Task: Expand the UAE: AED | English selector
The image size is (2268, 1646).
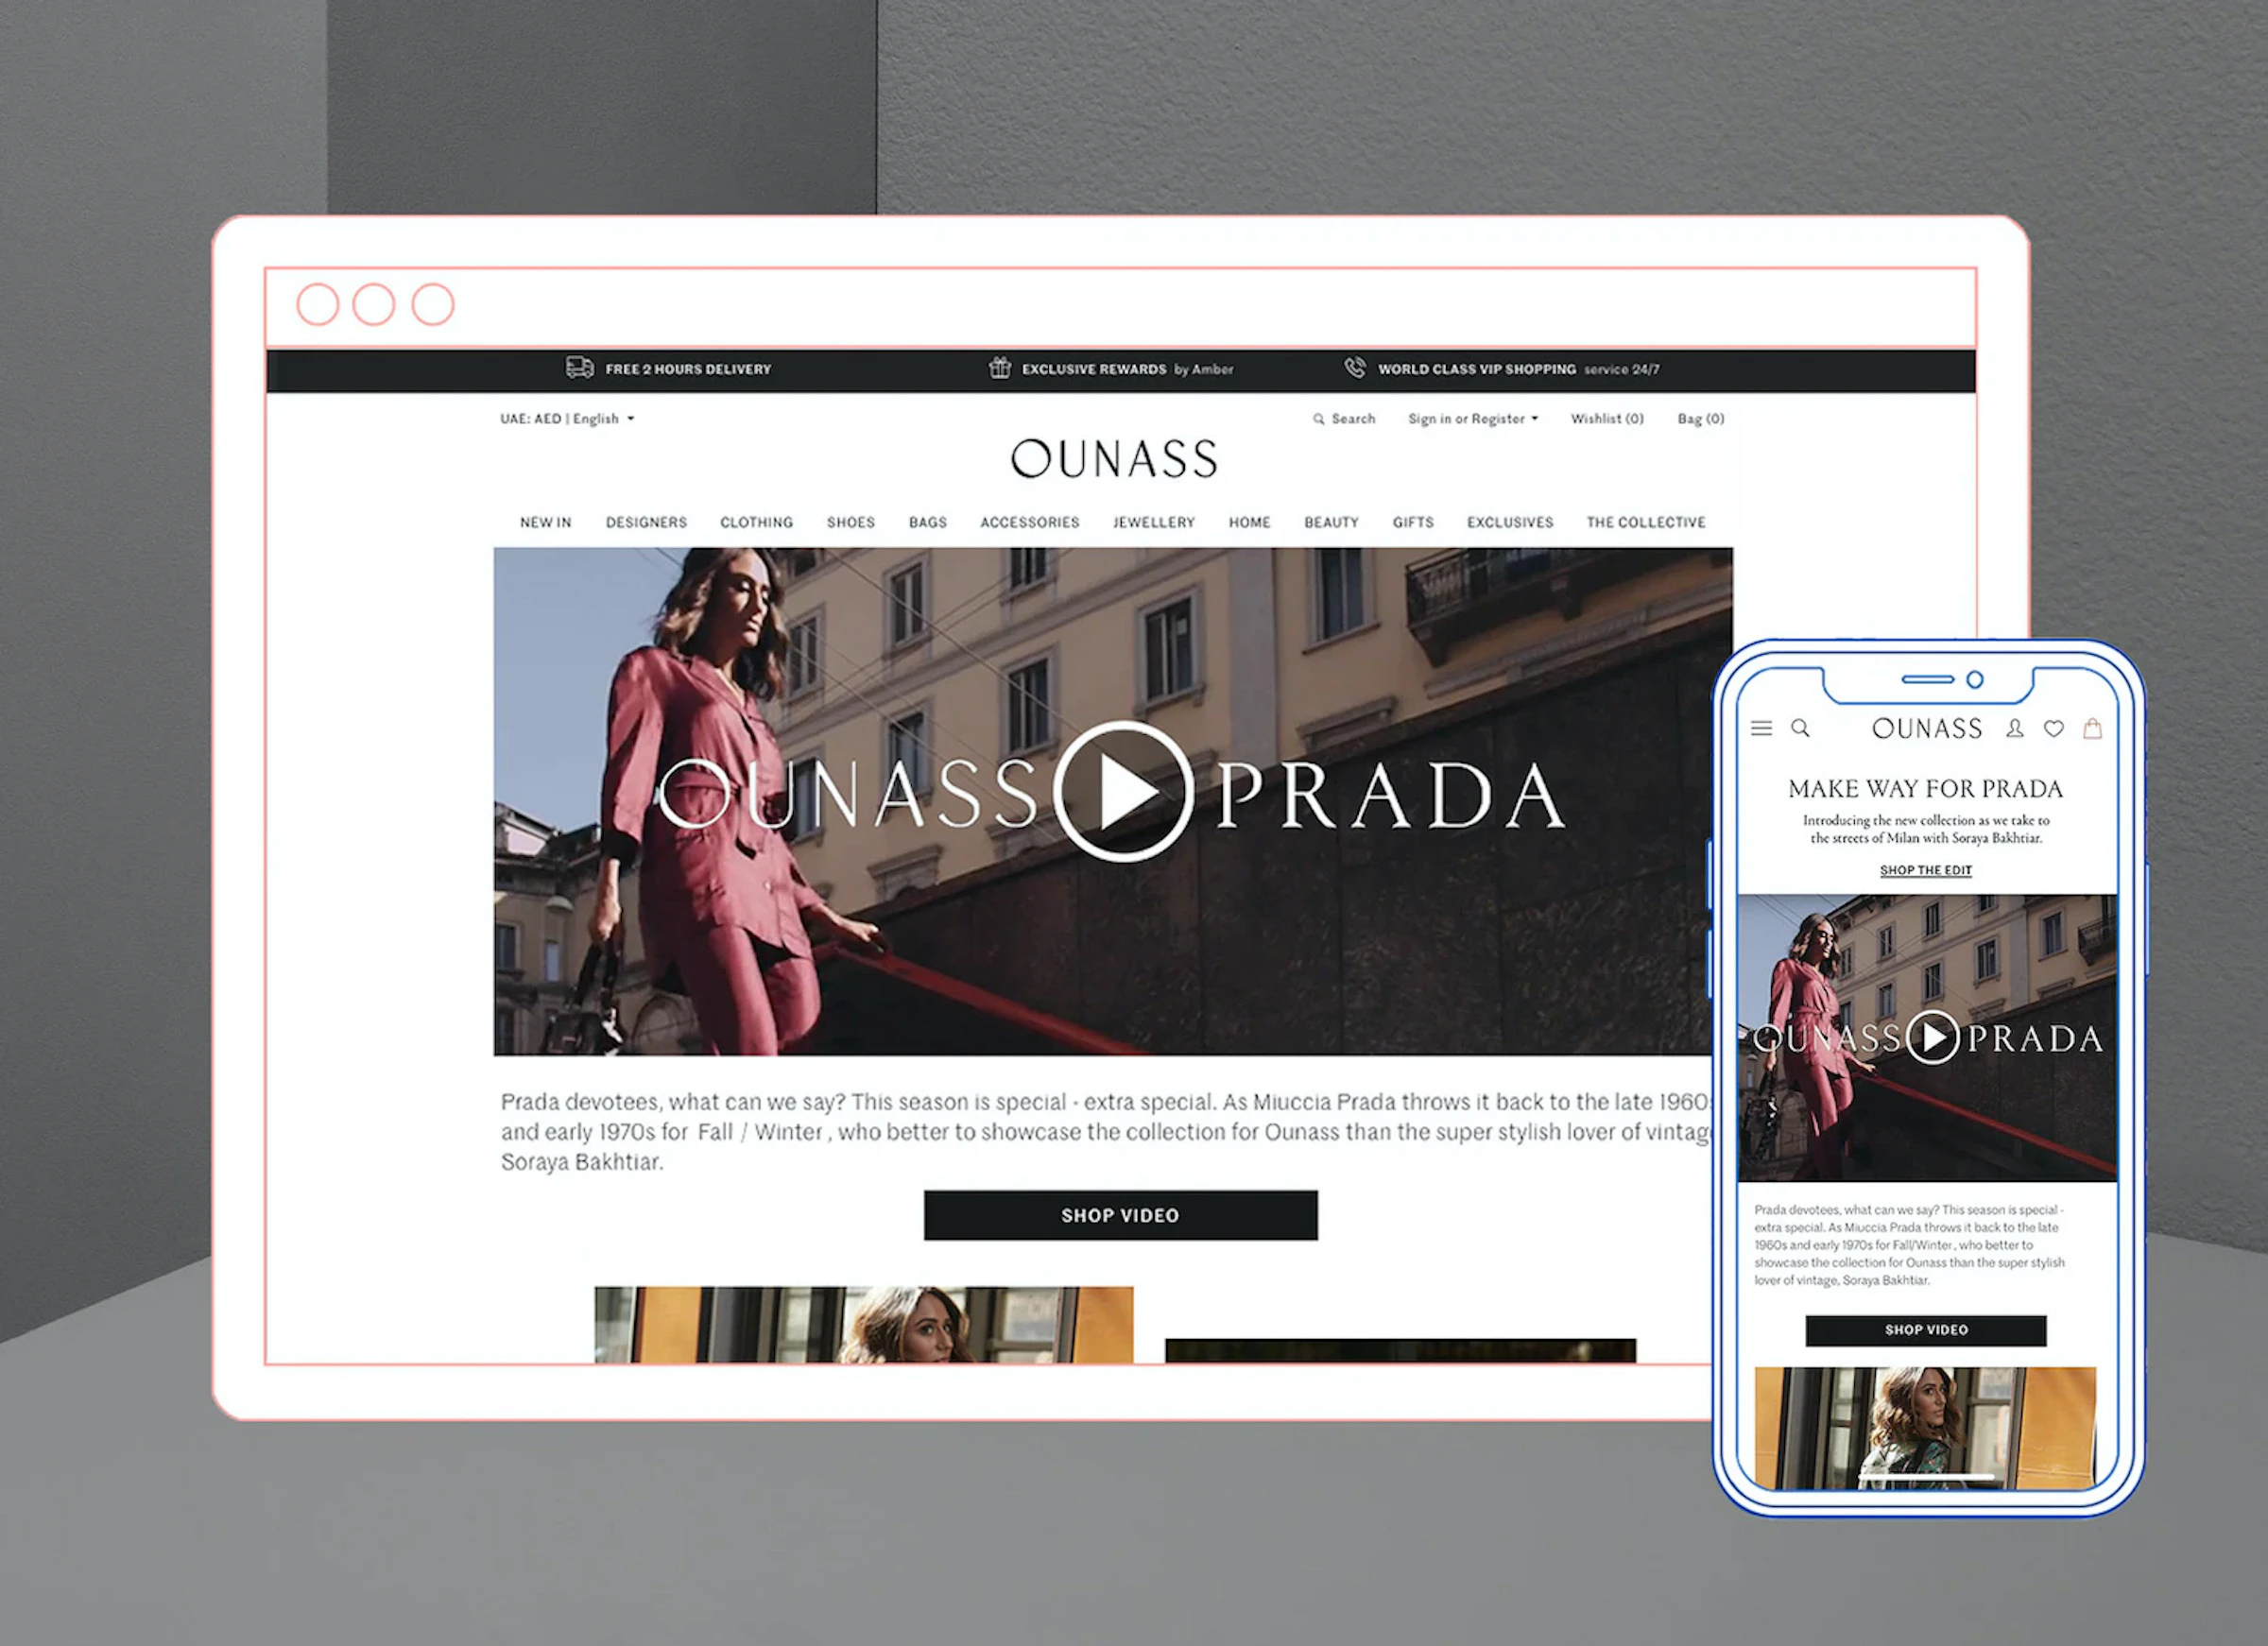Action: pyautogui.click(x=567, y=419)
